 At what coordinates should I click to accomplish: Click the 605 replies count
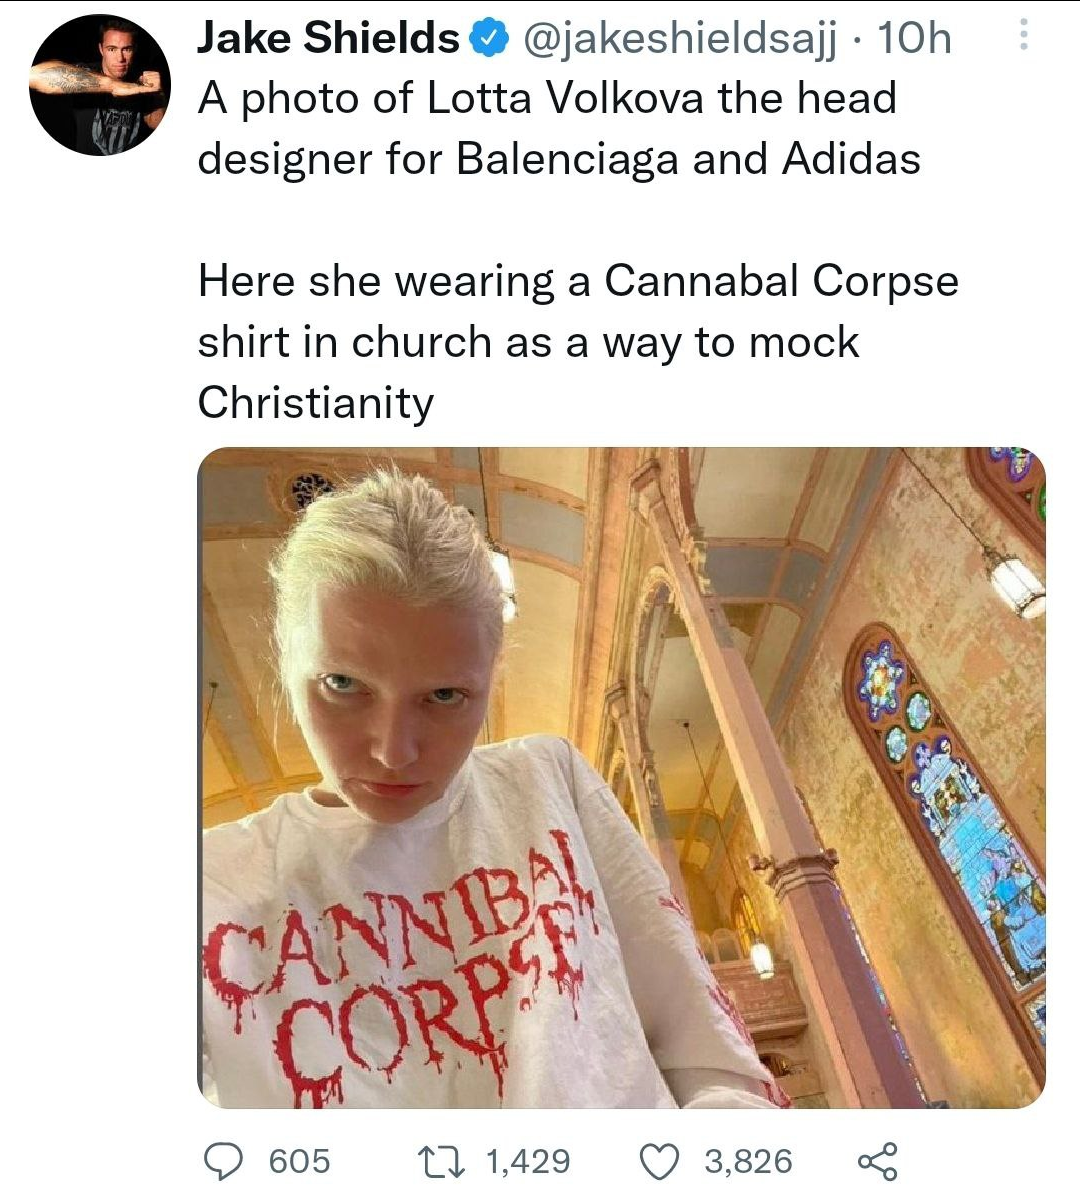[299, 1161]
